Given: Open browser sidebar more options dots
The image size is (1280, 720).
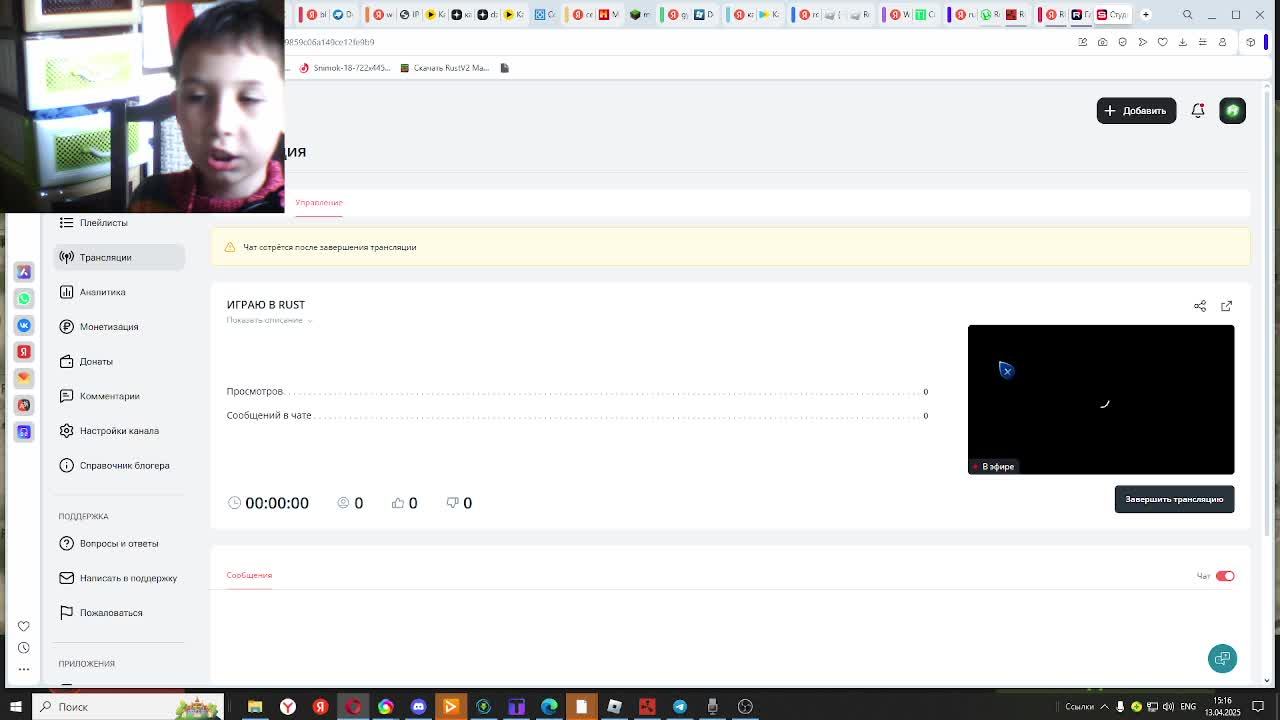Looking at the screenshot, I should click(24, 669).
